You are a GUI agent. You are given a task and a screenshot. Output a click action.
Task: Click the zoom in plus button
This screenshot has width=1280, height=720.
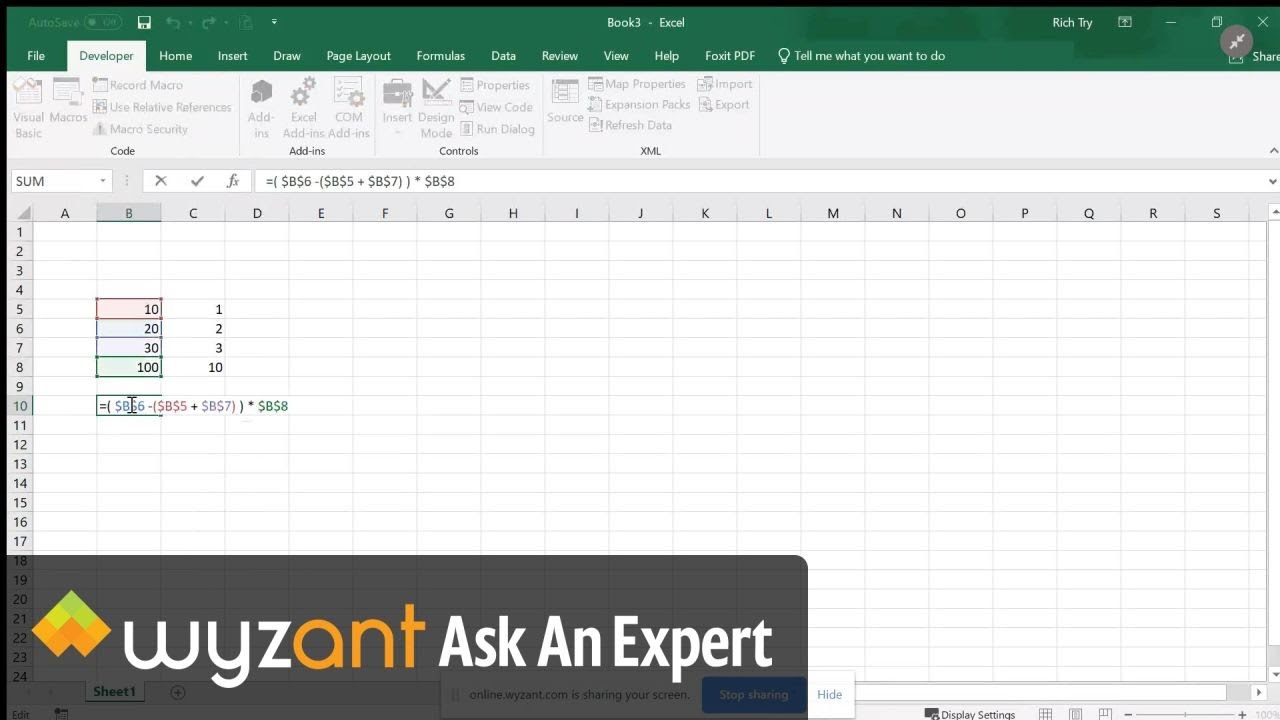click(x=1242, y=714)
